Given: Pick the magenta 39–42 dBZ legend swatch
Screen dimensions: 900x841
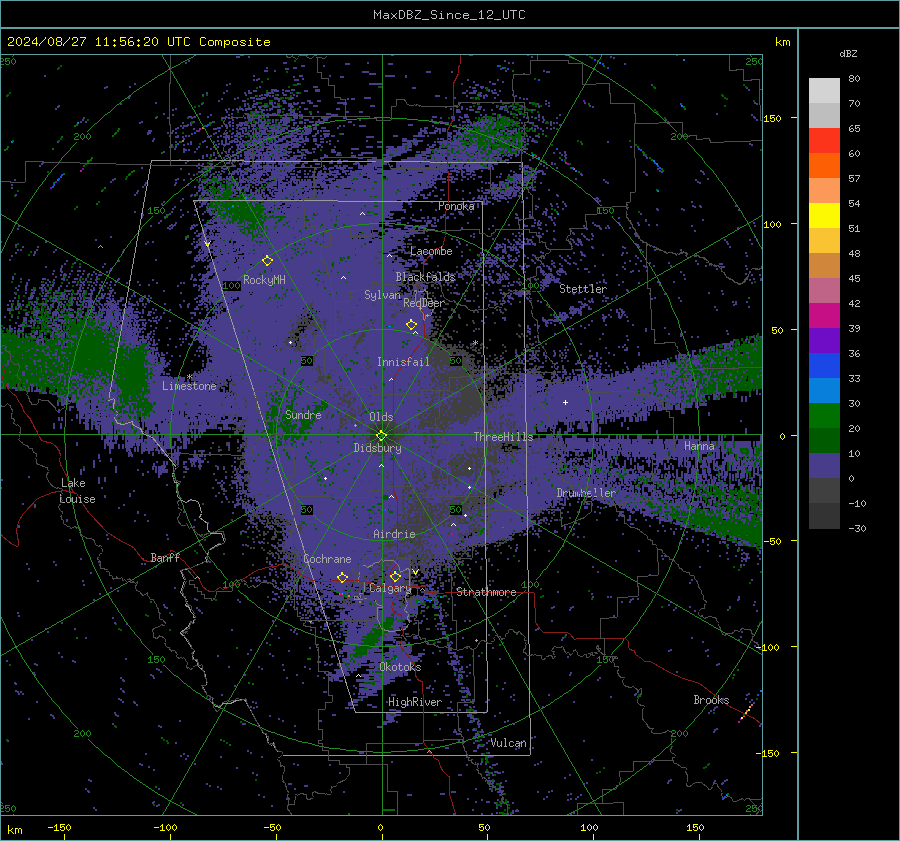Looking at the screenshot, I should coord(824,316).
